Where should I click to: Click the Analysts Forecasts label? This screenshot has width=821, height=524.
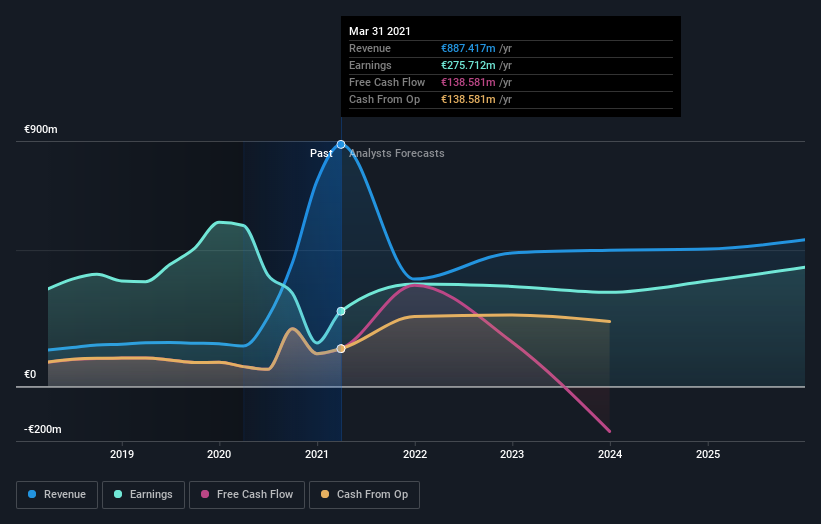point(397,153)
